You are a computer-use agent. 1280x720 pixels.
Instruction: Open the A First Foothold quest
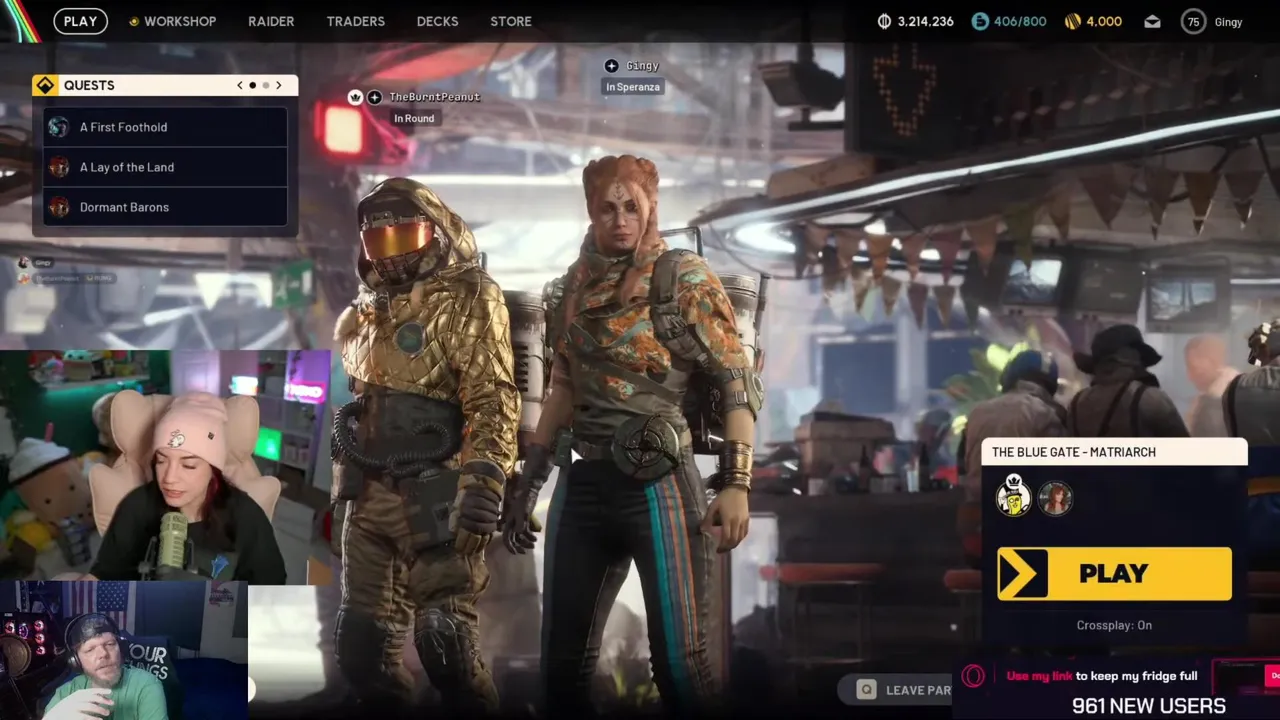165,127
